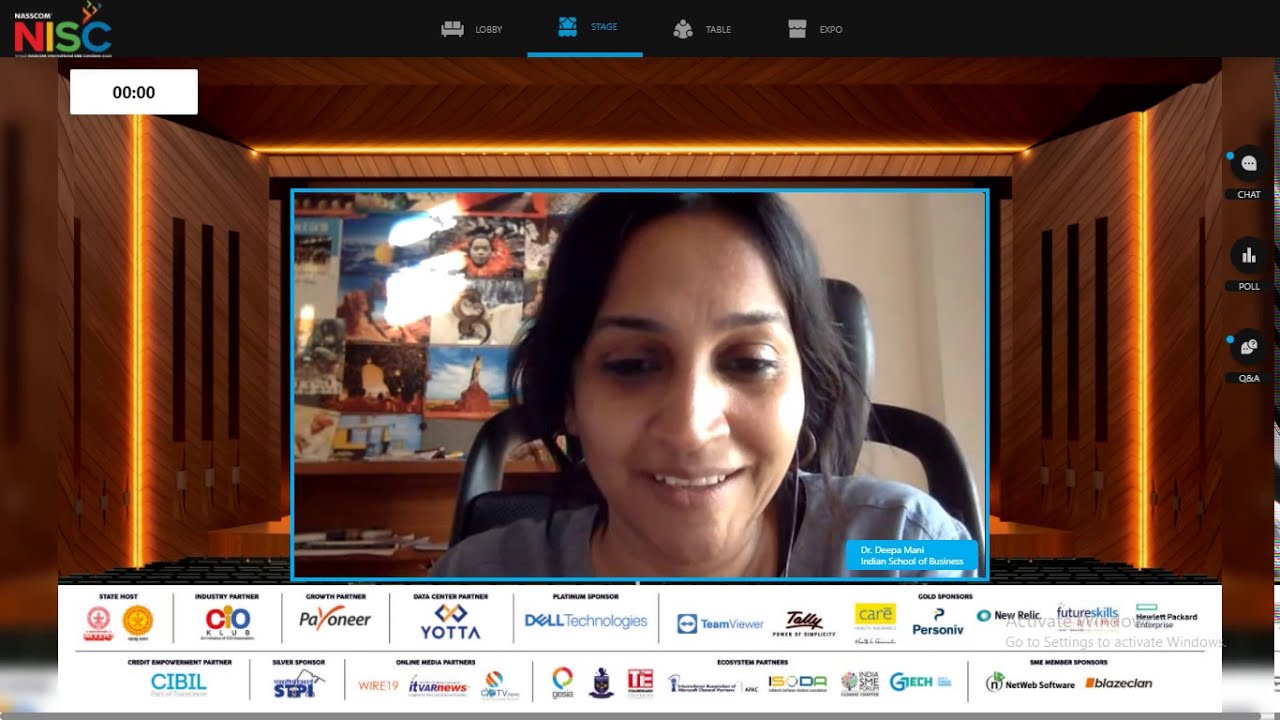Click the India SME Forum logo
Image resolution: width=1280 pixels, height=720 pixels.
(x=860, y=684)
